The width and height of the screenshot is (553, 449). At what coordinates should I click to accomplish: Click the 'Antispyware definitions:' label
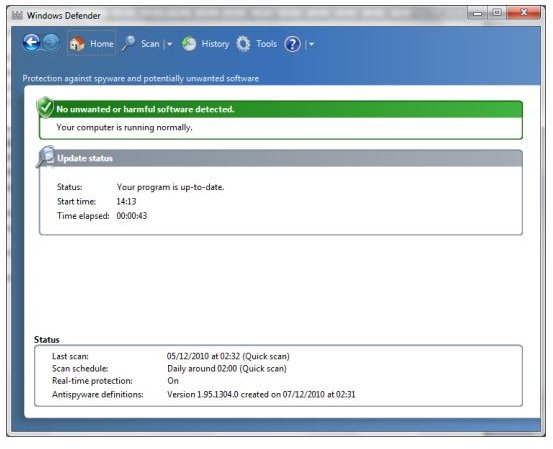98,394
